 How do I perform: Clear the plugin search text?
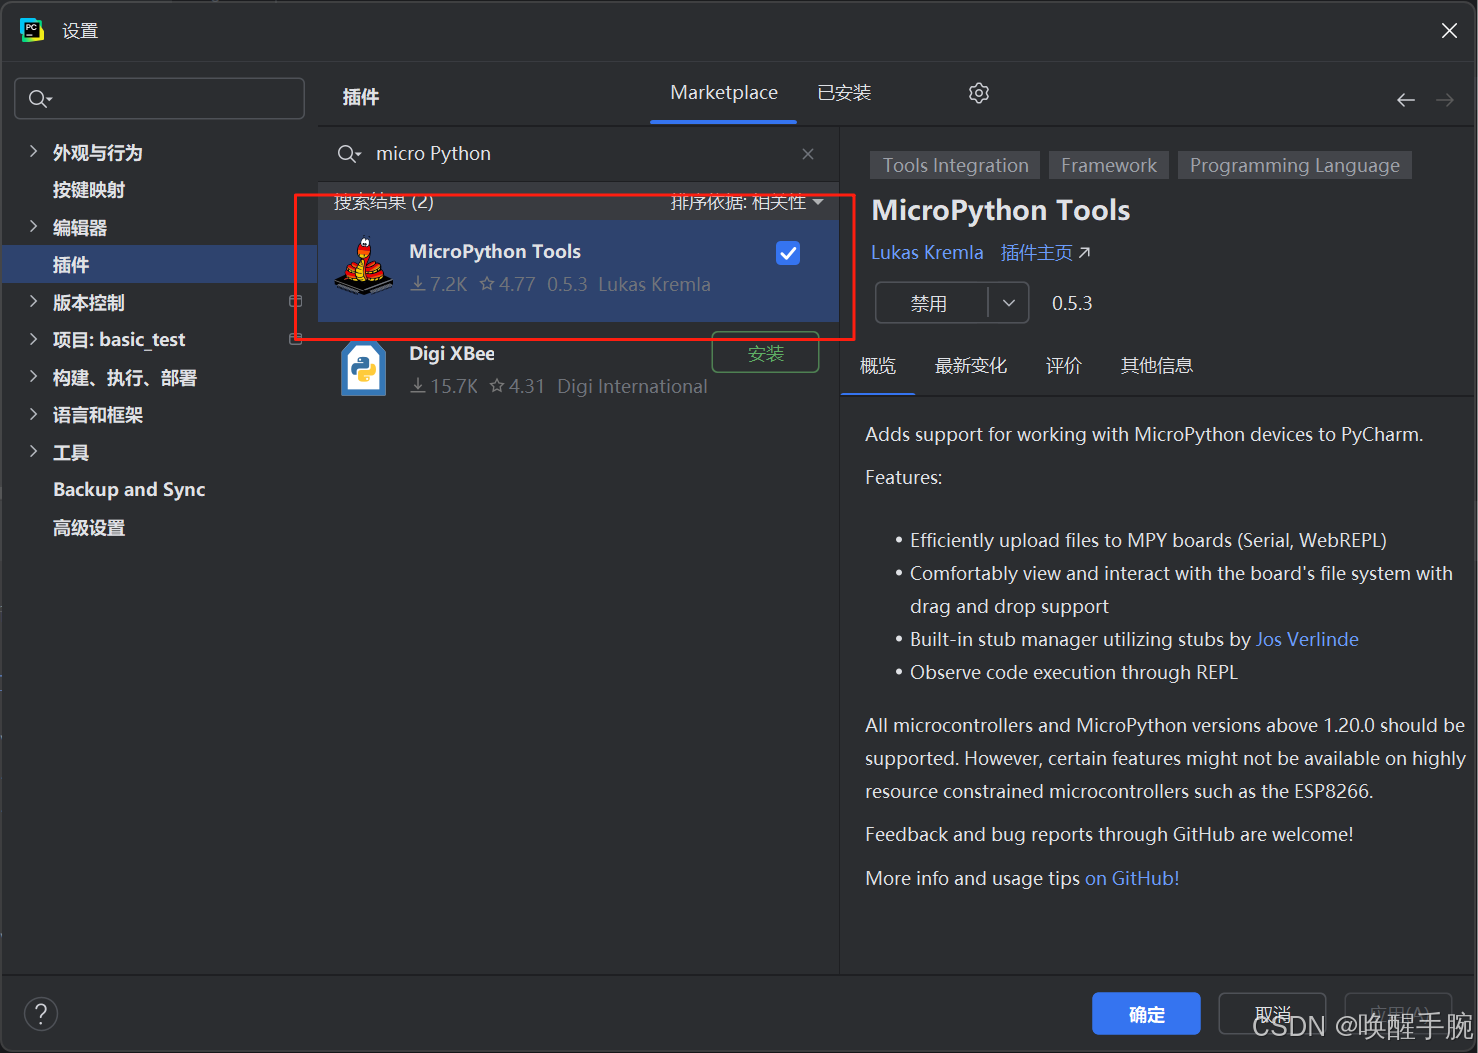tap(808, 154)
